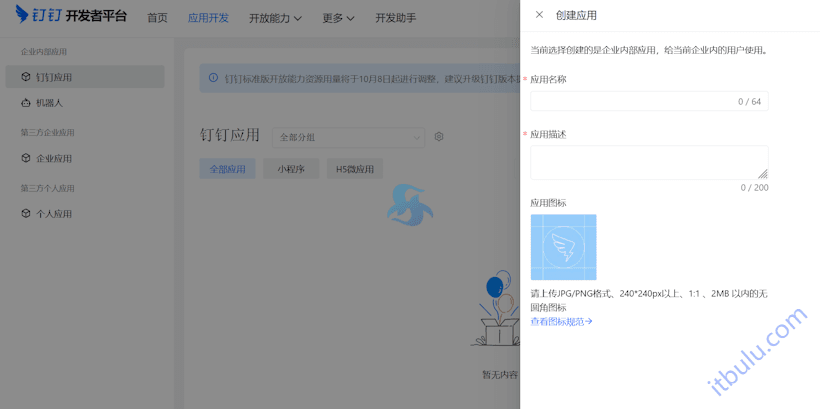This screenshot has width=820, height=409.
Task: Click the 企业内部应用 section label
Action: [x=43, y=52]
